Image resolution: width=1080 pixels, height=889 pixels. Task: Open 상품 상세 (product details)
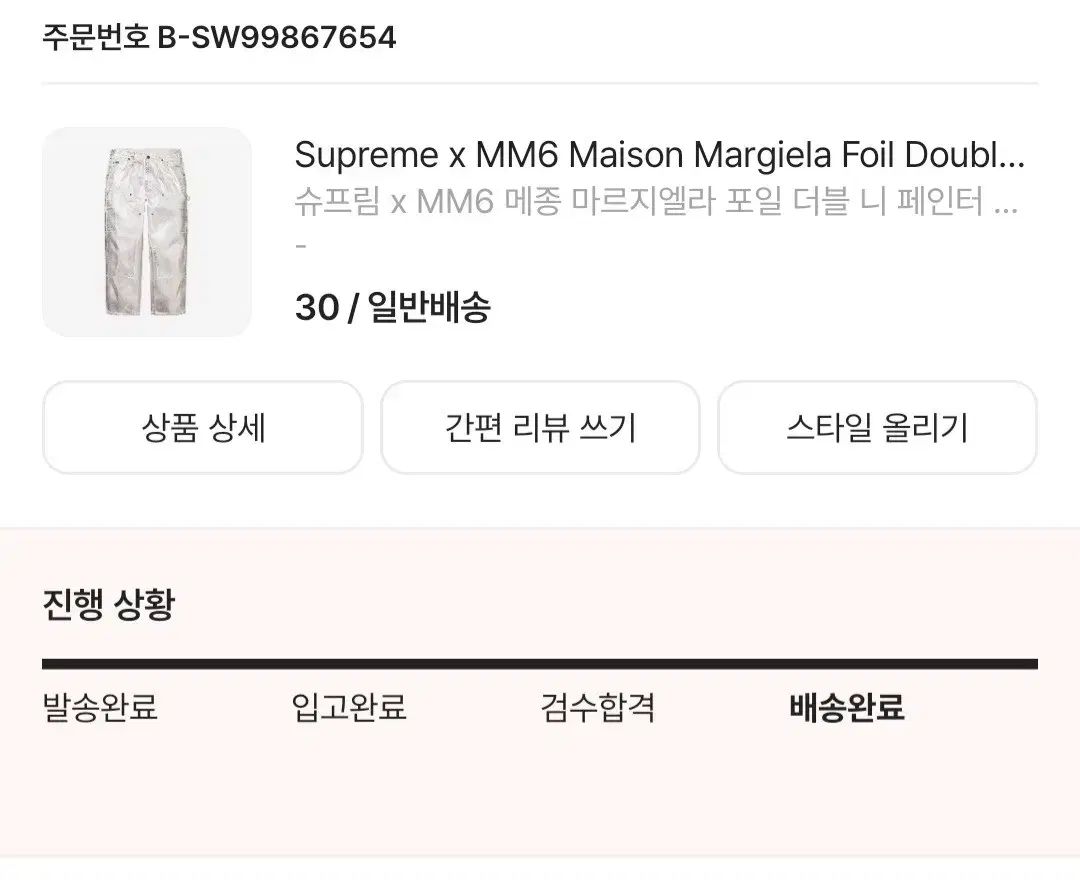(x=203, y=427)
